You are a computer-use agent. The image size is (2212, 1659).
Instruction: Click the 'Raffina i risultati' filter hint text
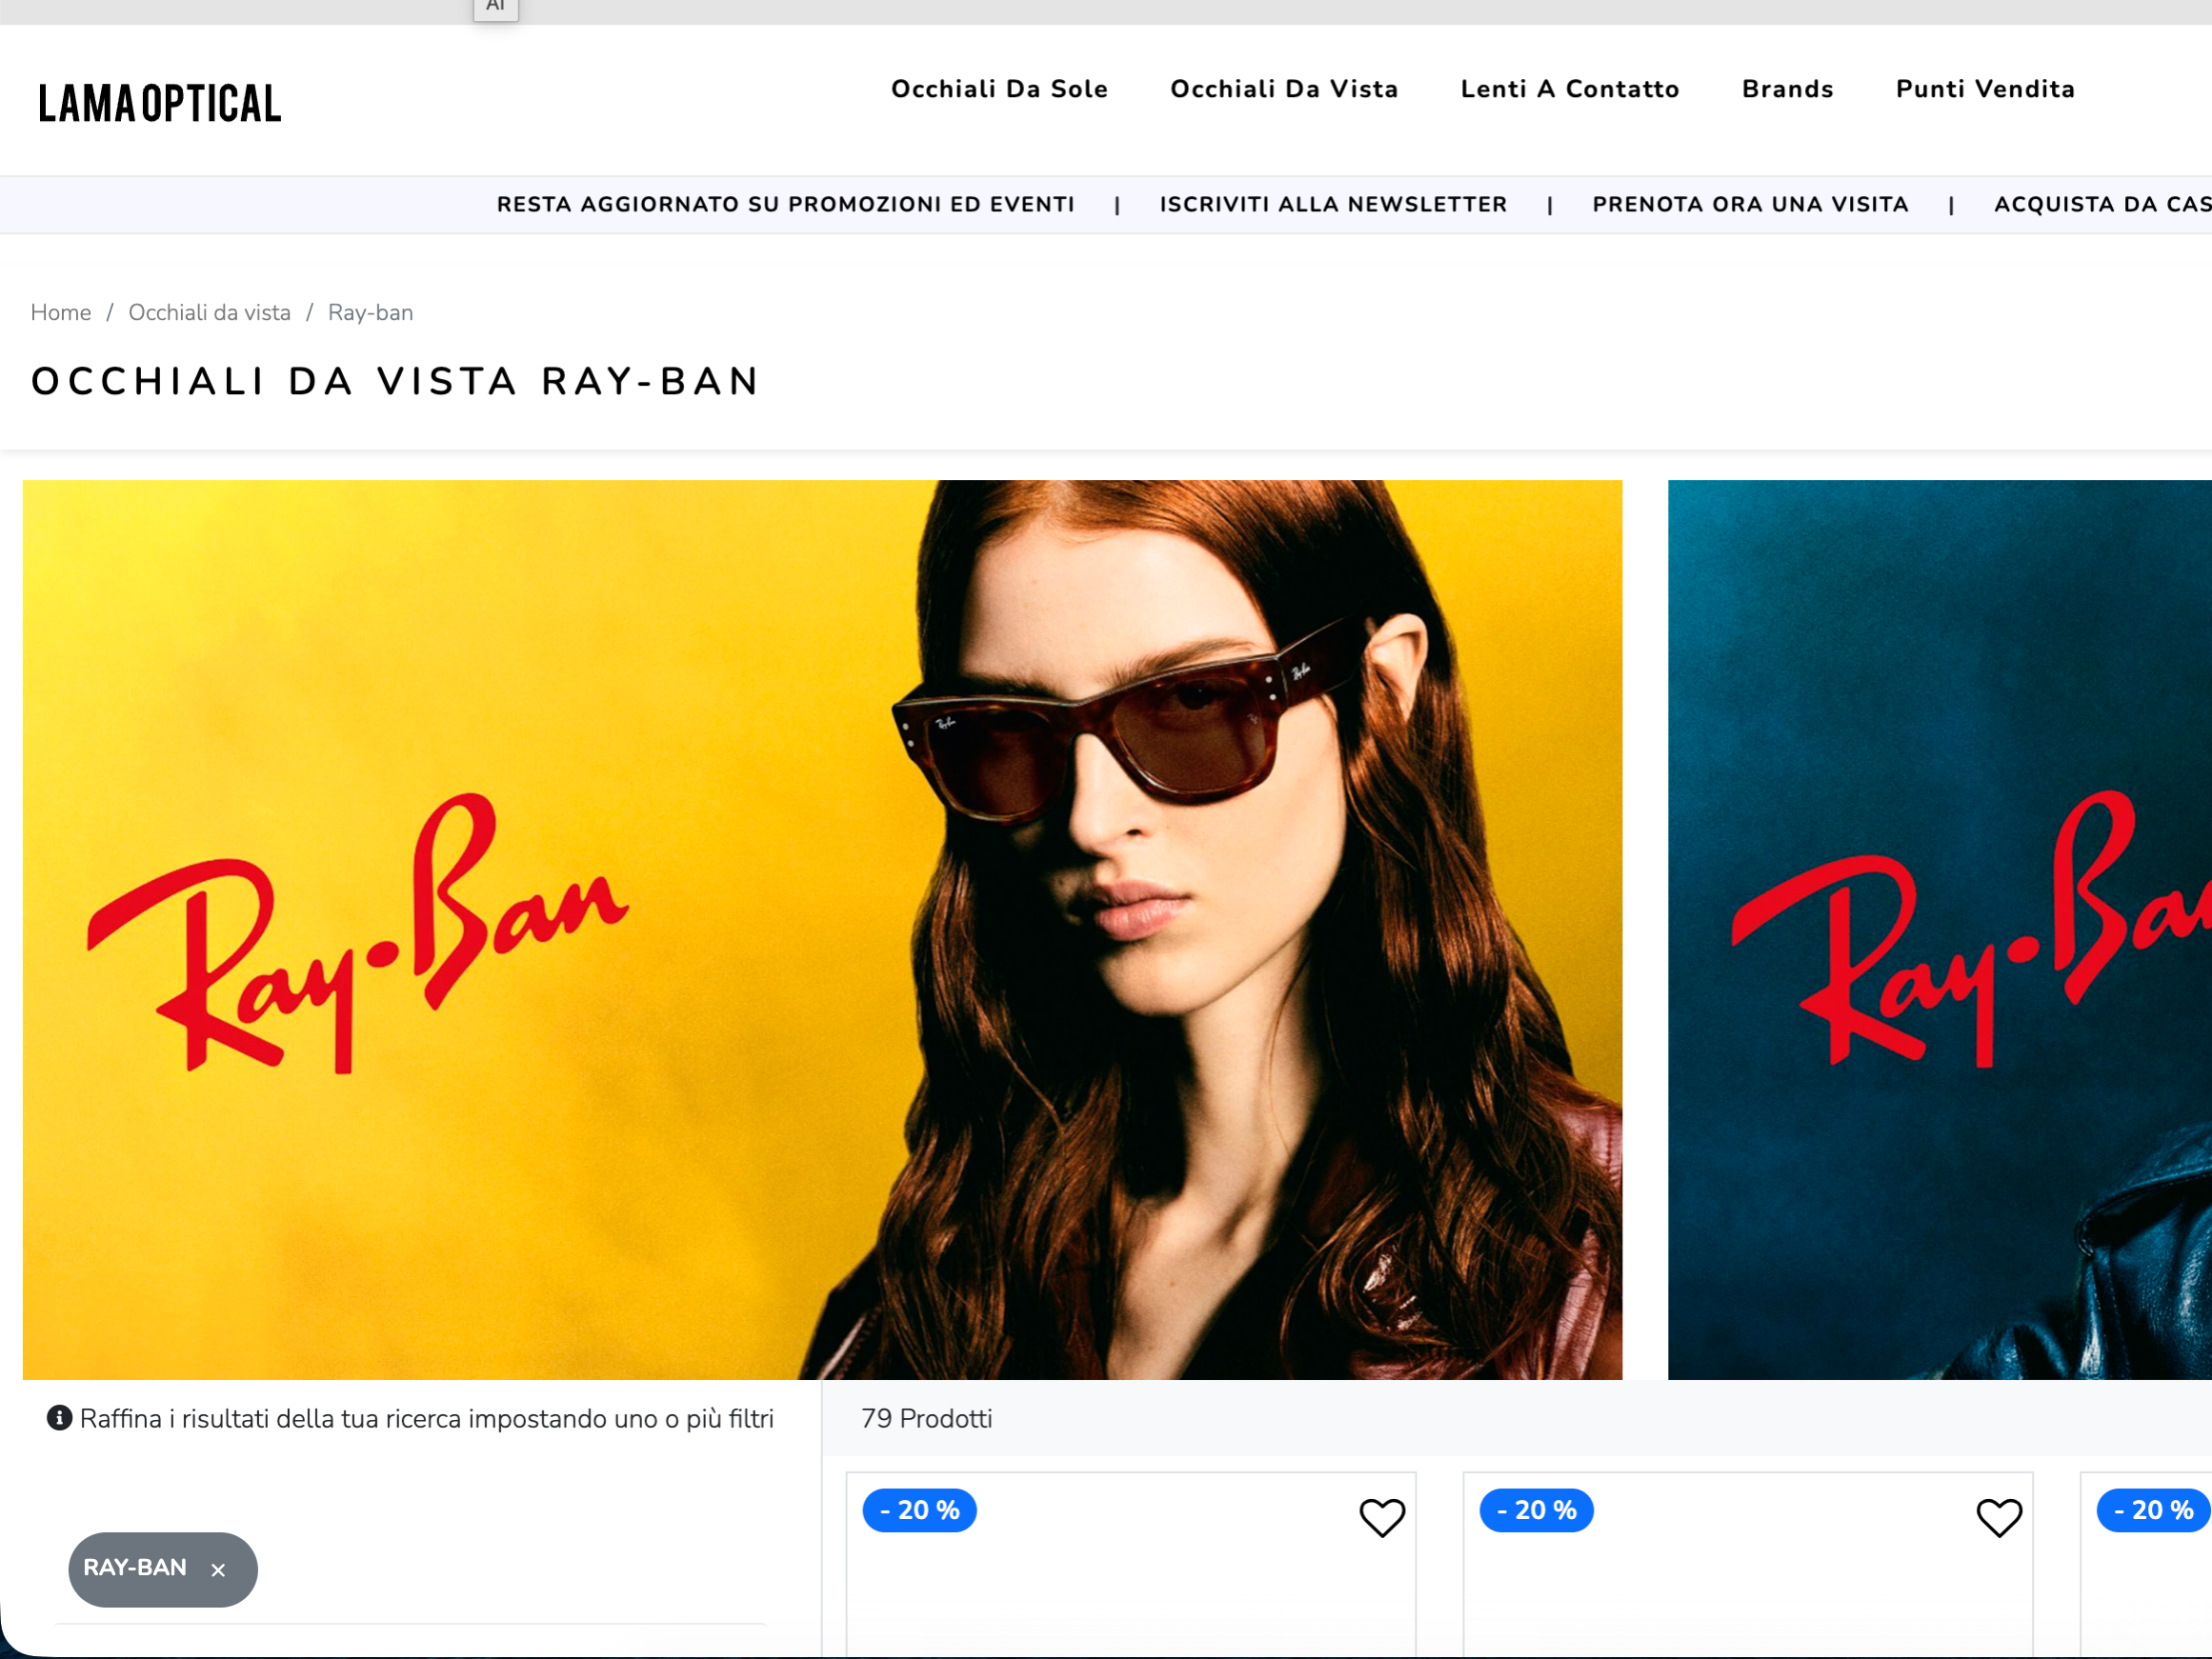click(427, 1419)
